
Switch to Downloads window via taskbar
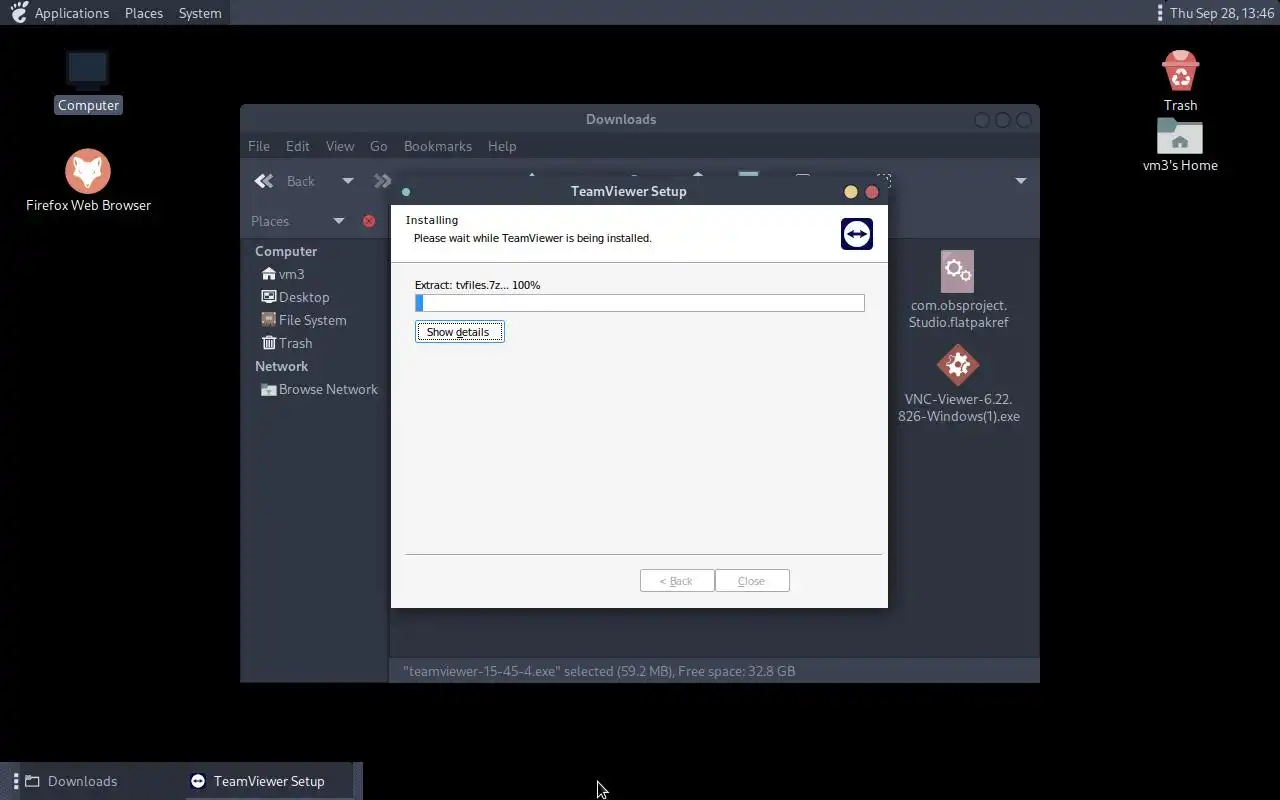click(x=98, y=781)
